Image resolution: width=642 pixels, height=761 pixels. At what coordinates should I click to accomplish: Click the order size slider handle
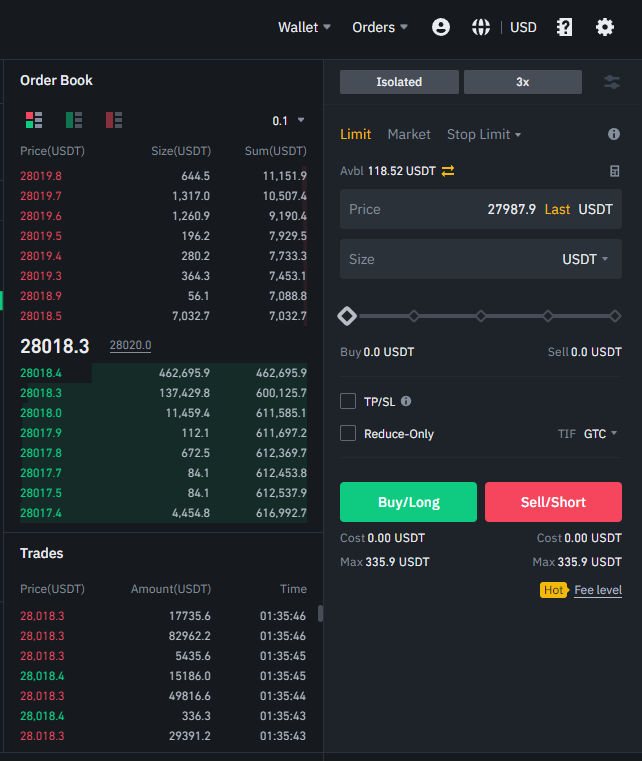[347, 316]
